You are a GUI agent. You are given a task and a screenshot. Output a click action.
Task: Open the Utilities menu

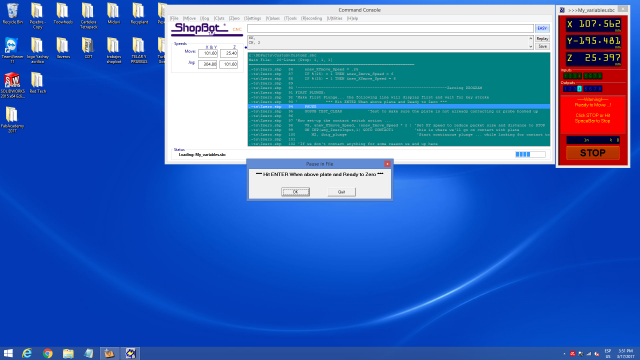click(x=335, y=18)
